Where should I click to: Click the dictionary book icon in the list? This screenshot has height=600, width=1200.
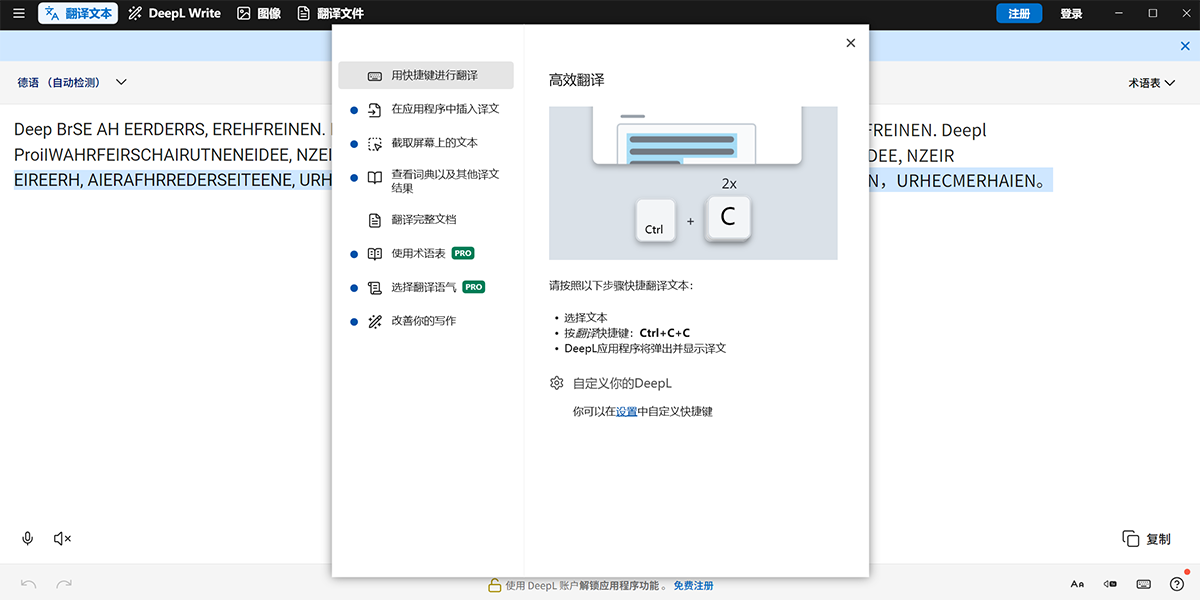tap(375, 177)
